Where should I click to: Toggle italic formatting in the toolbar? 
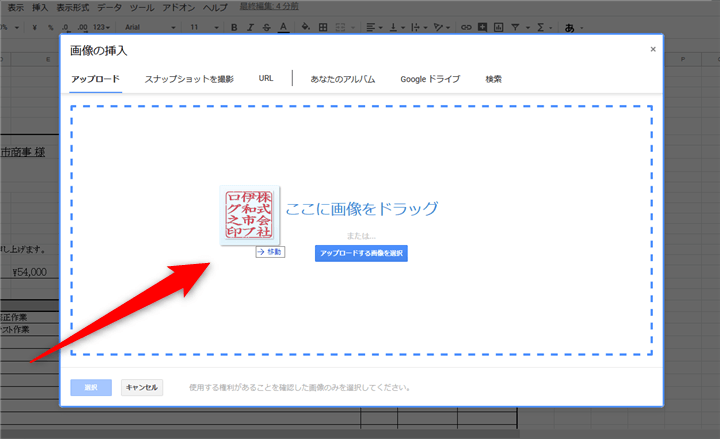tap(250, 28)
